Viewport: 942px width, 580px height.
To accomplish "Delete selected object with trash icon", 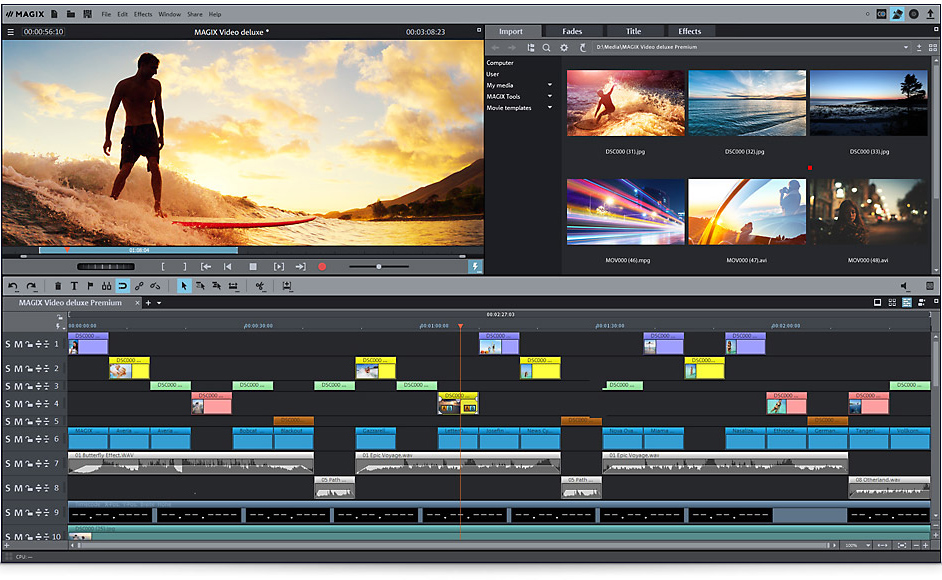I will pos(58,286).
